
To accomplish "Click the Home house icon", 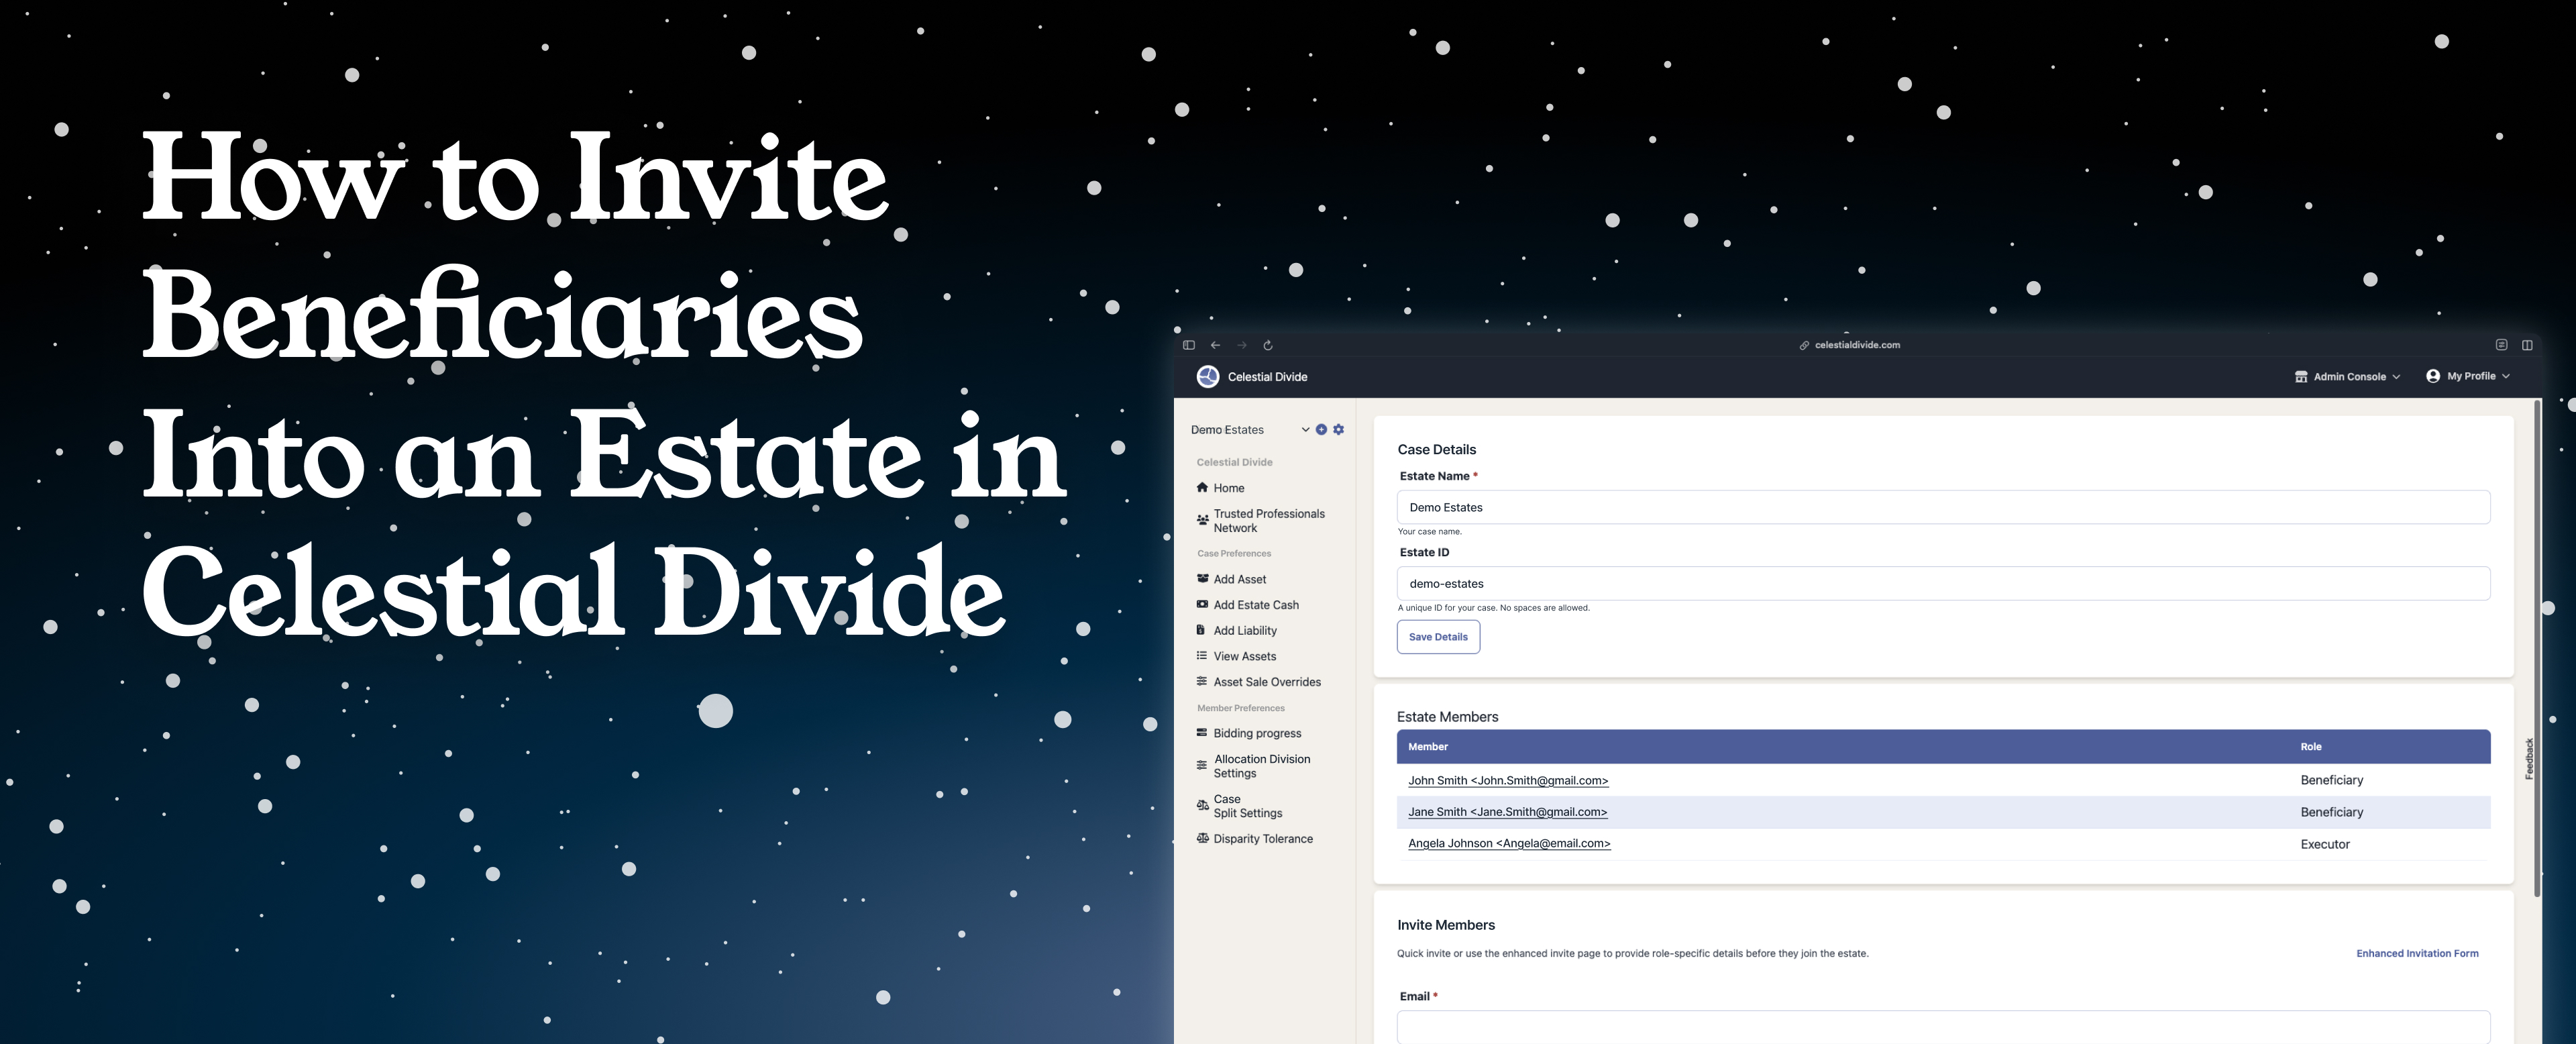I will [1202, 487].
